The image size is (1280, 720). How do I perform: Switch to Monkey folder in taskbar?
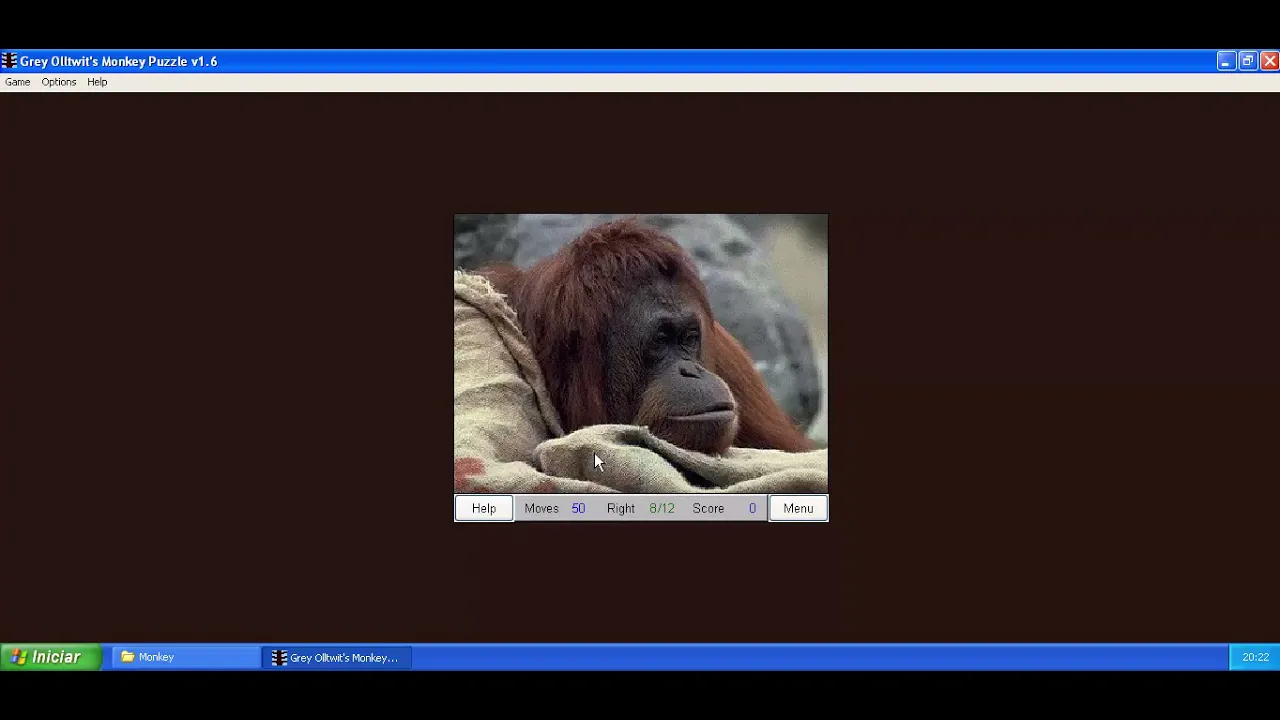tap(185, 657)
